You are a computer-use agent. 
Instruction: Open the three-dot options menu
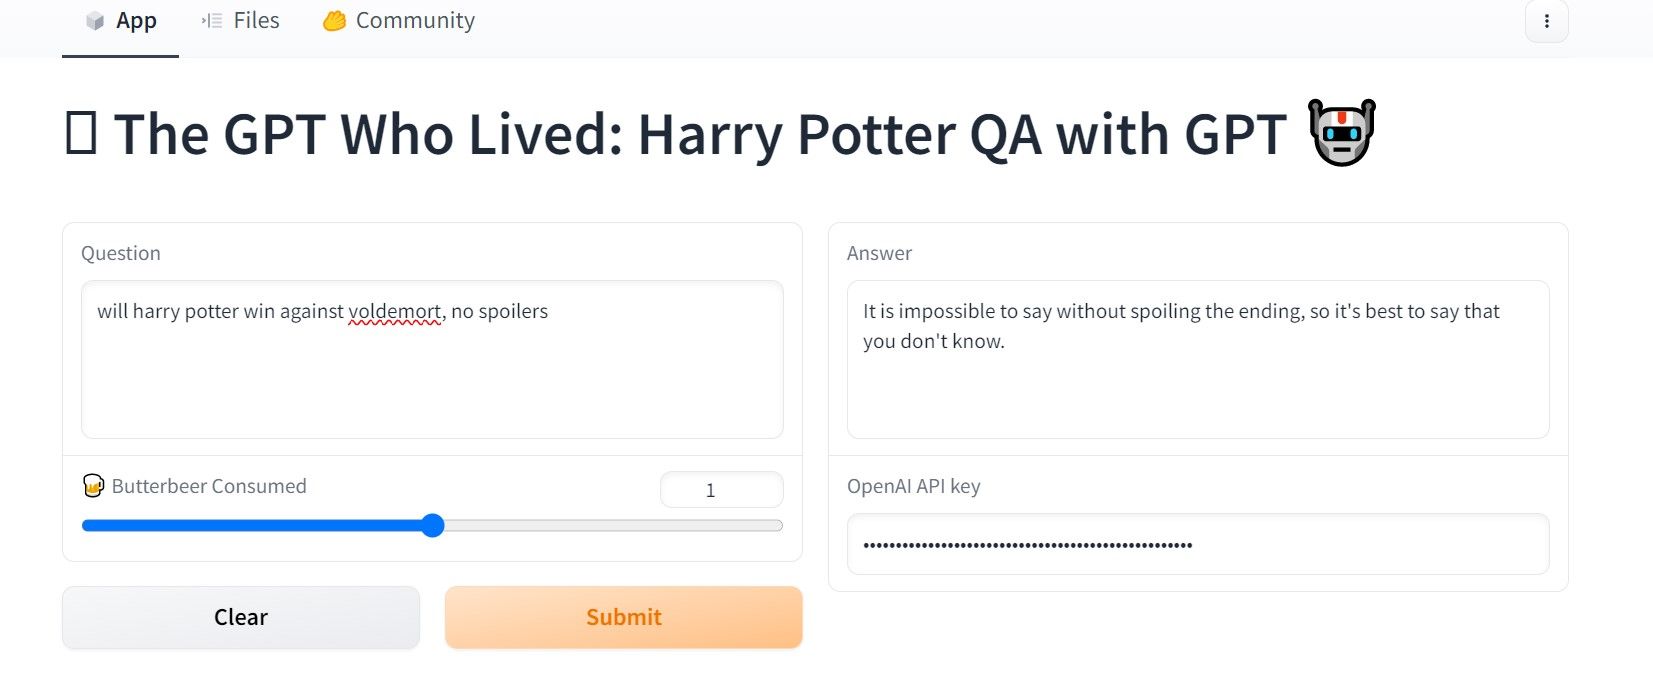click(1546, 21)
